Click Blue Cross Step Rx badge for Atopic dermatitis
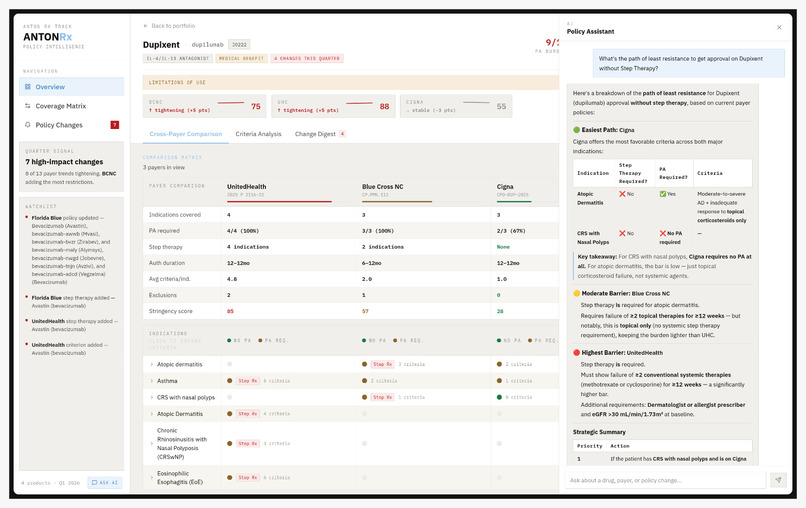The height and width of the screenshot is (508, 806). (x=382, y=364)
